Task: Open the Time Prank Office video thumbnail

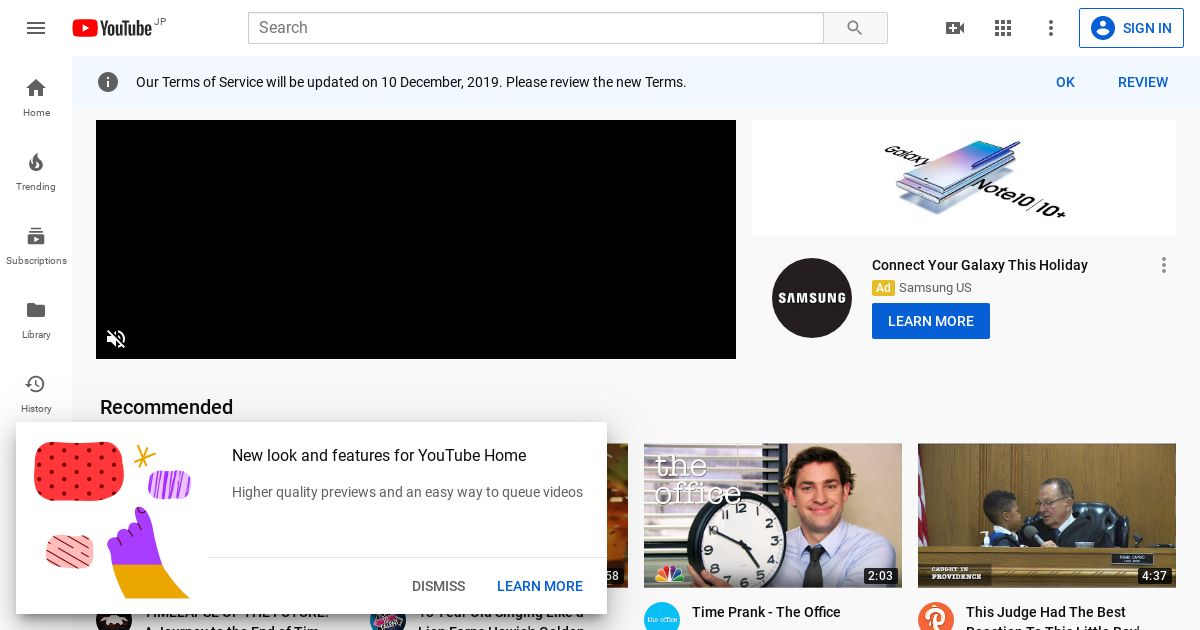Action: 773,515
